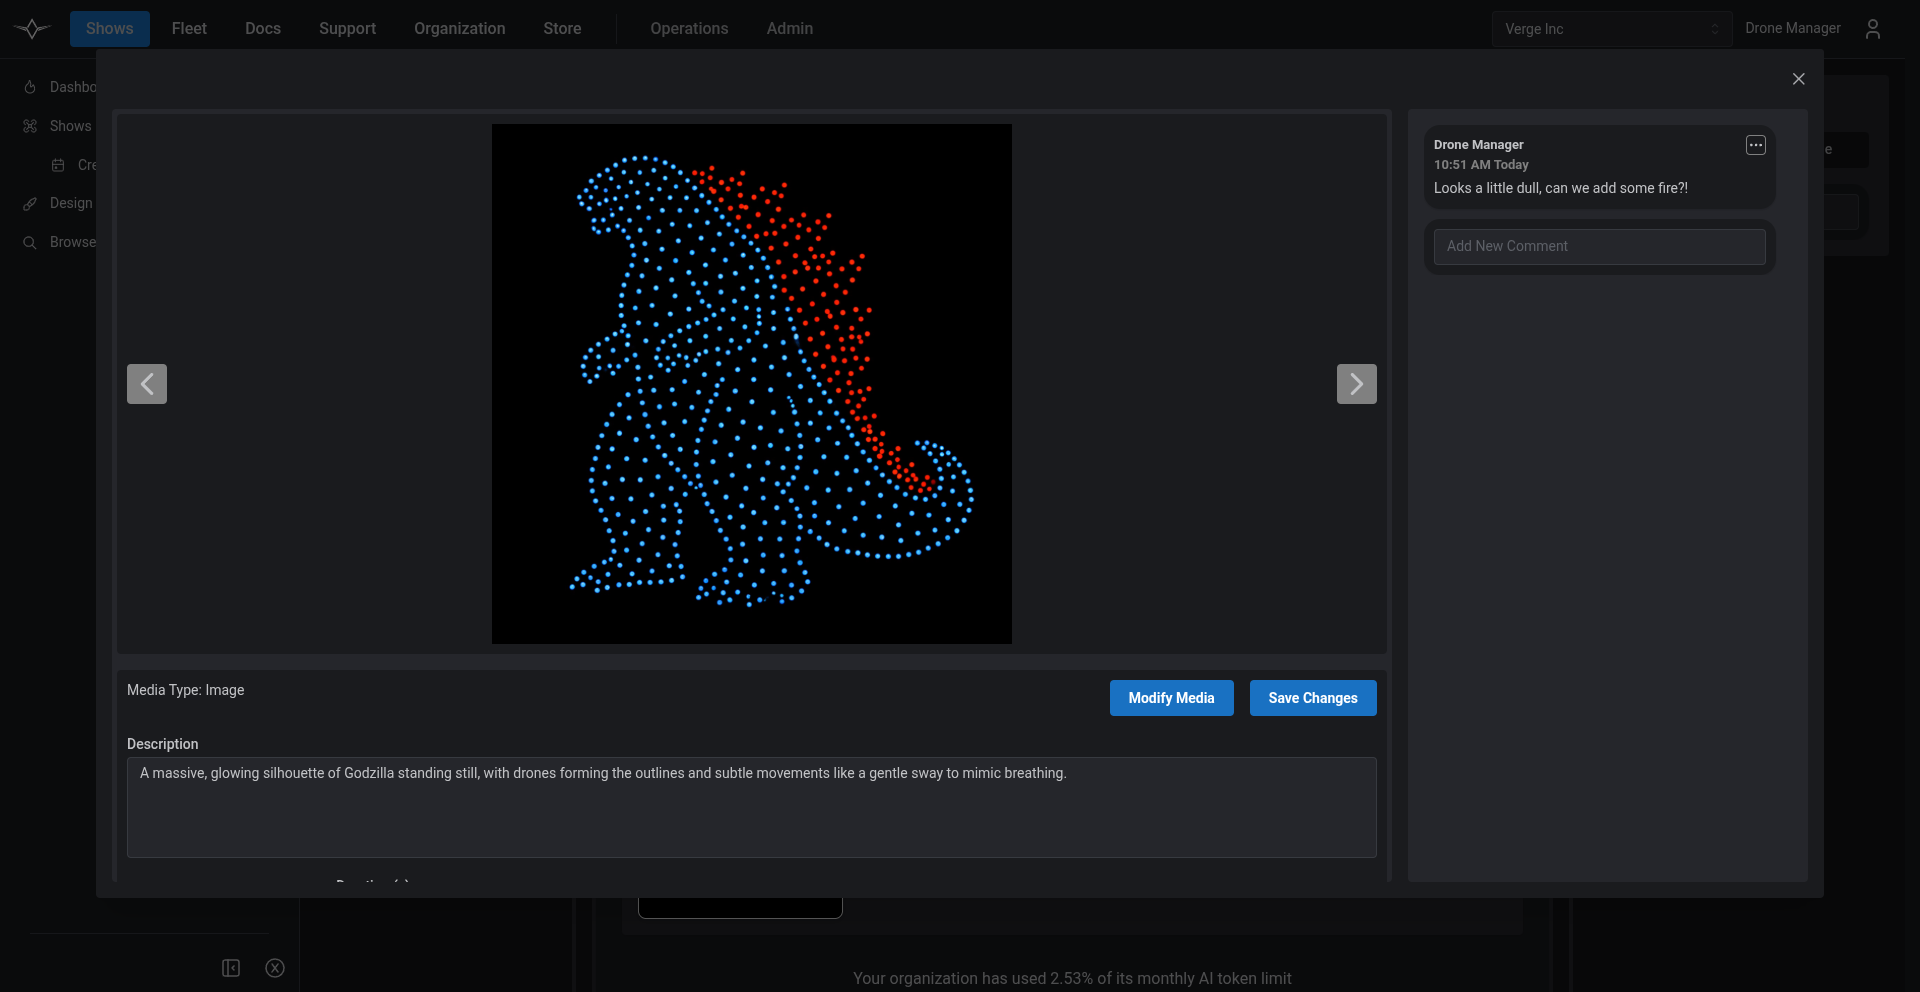
Task: Advance to next media with right arrow
Action: click(x=1356, y=384)
